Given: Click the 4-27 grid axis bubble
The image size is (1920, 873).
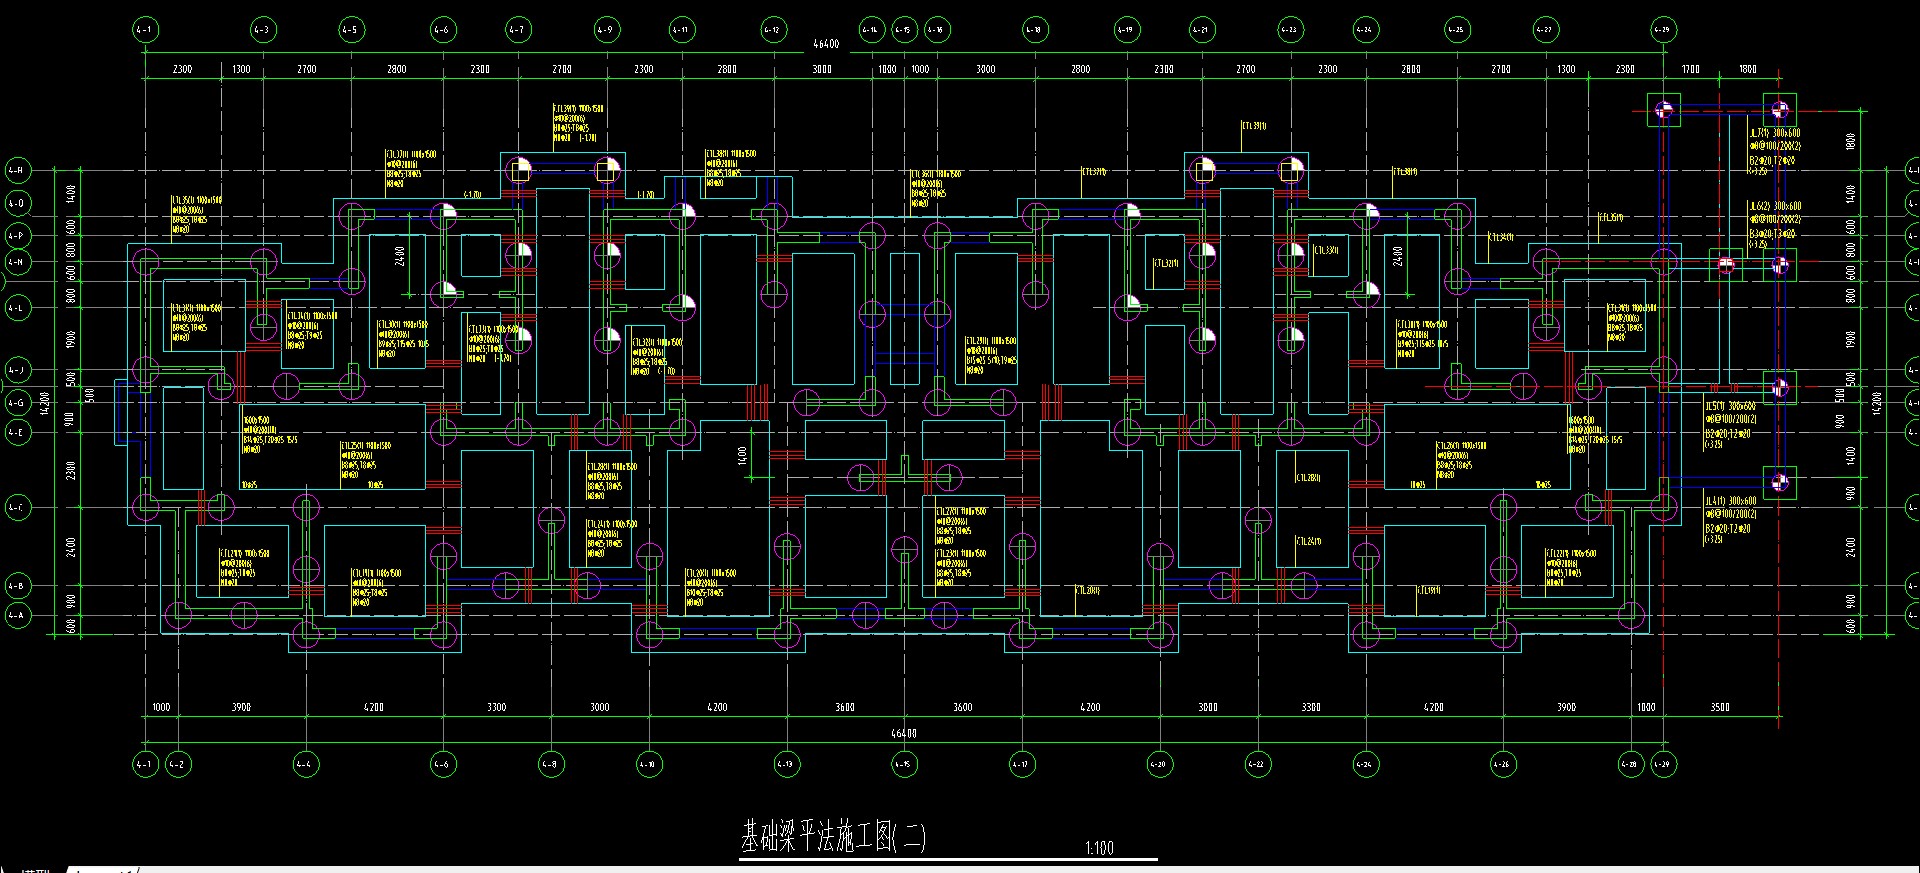Looking at the screenshot, I should pyautogui.click(x=1545, y=30).
